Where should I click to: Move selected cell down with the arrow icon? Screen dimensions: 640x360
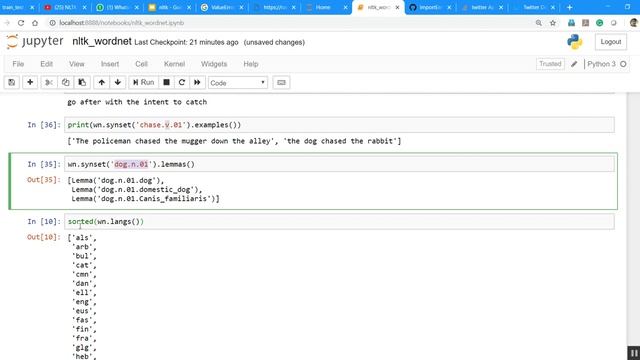click(x=118, y=82)
